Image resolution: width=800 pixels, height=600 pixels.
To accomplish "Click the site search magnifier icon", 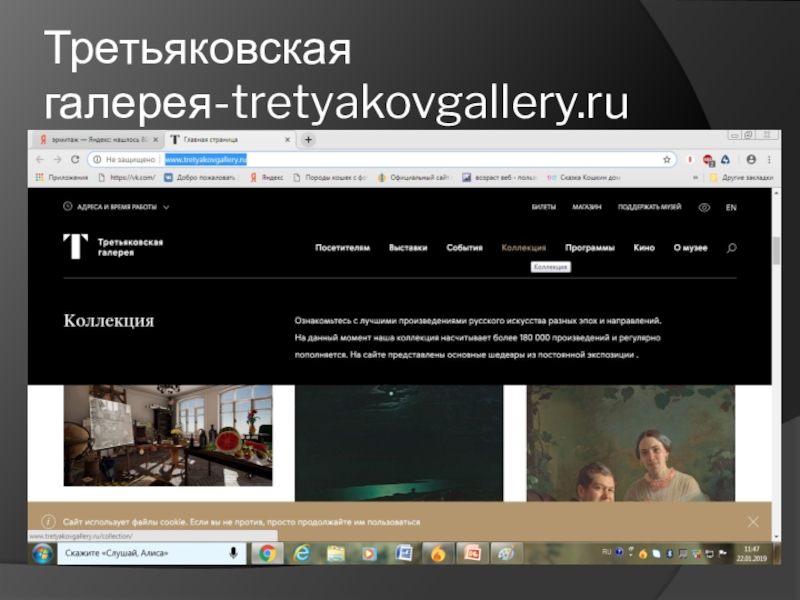I will tap(731, 248).
